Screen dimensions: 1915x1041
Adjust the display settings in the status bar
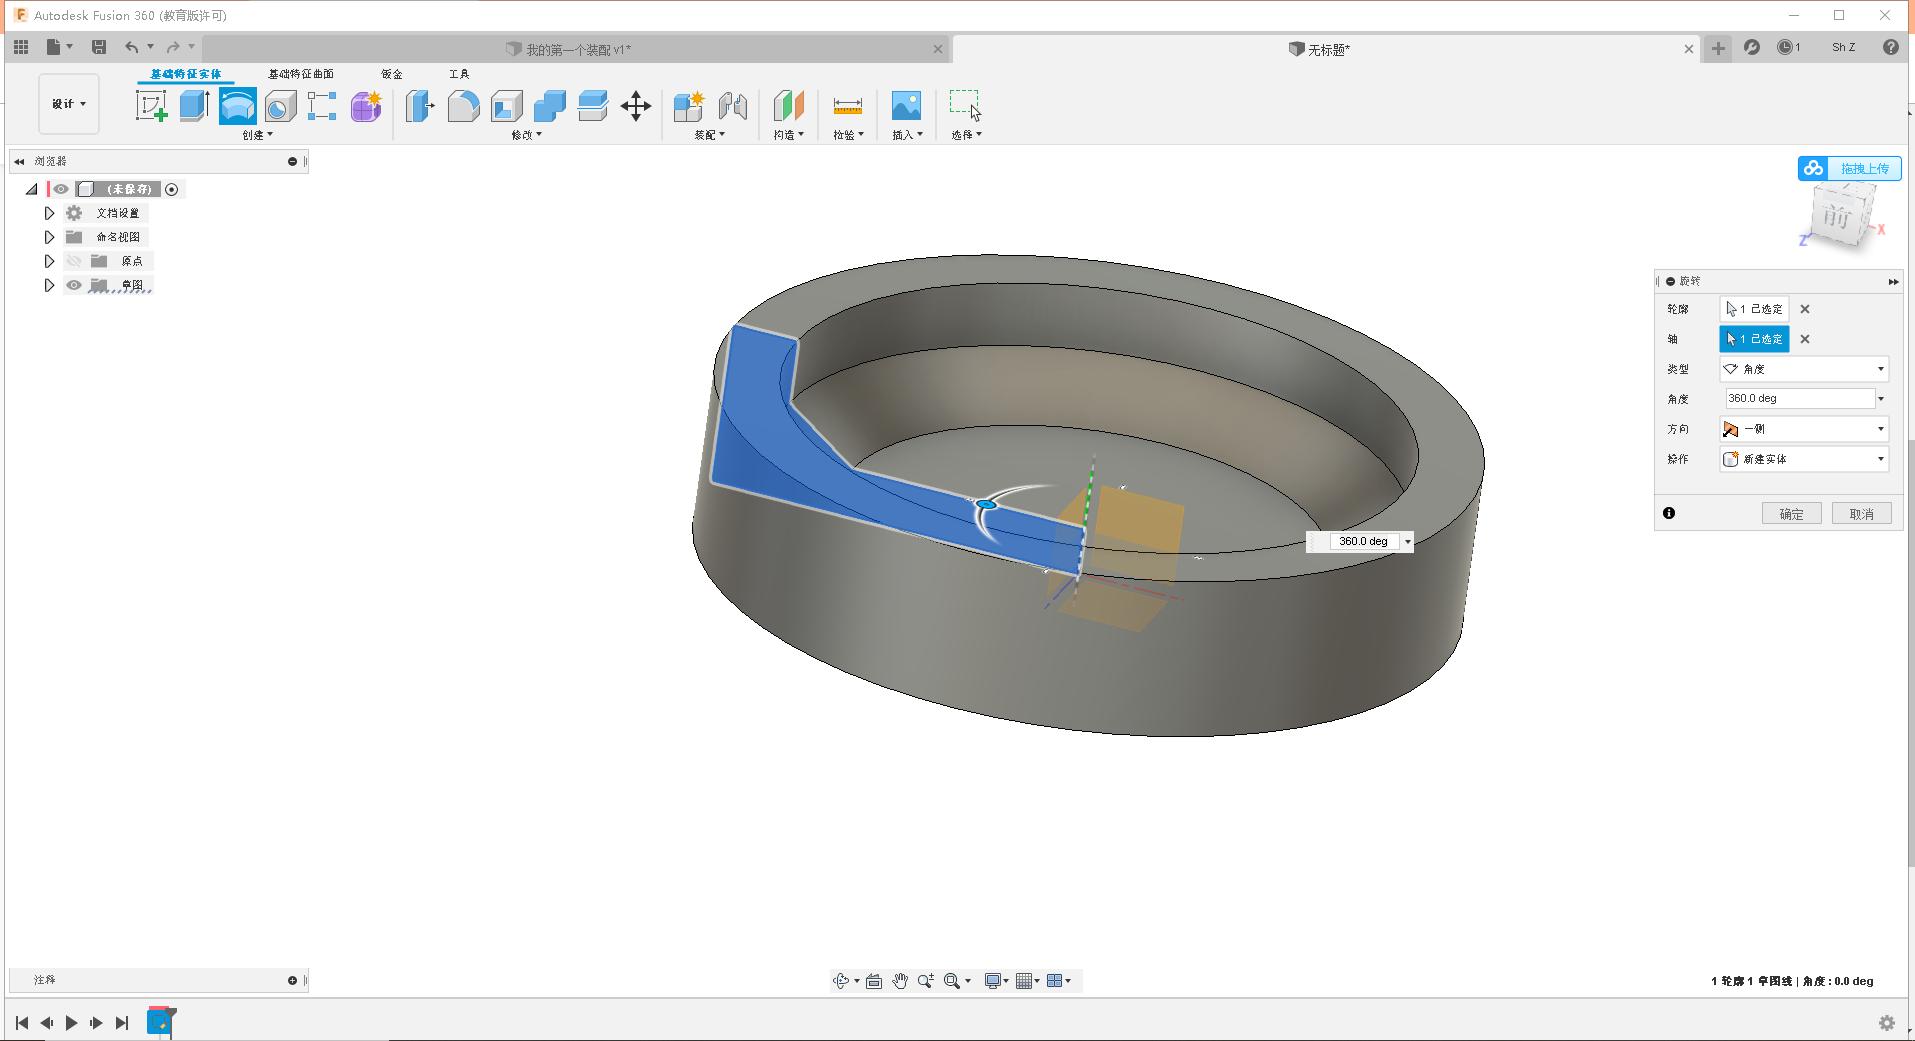(994, 980)
